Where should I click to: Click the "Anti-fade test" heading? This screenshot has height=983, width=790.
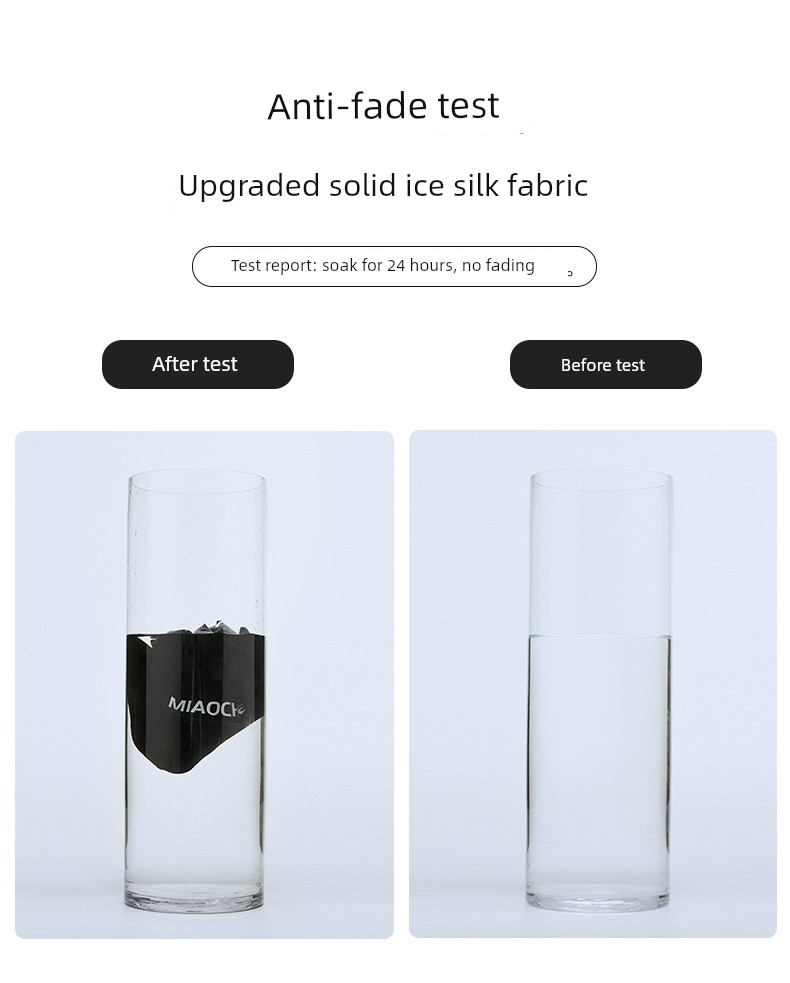(383, 106)
